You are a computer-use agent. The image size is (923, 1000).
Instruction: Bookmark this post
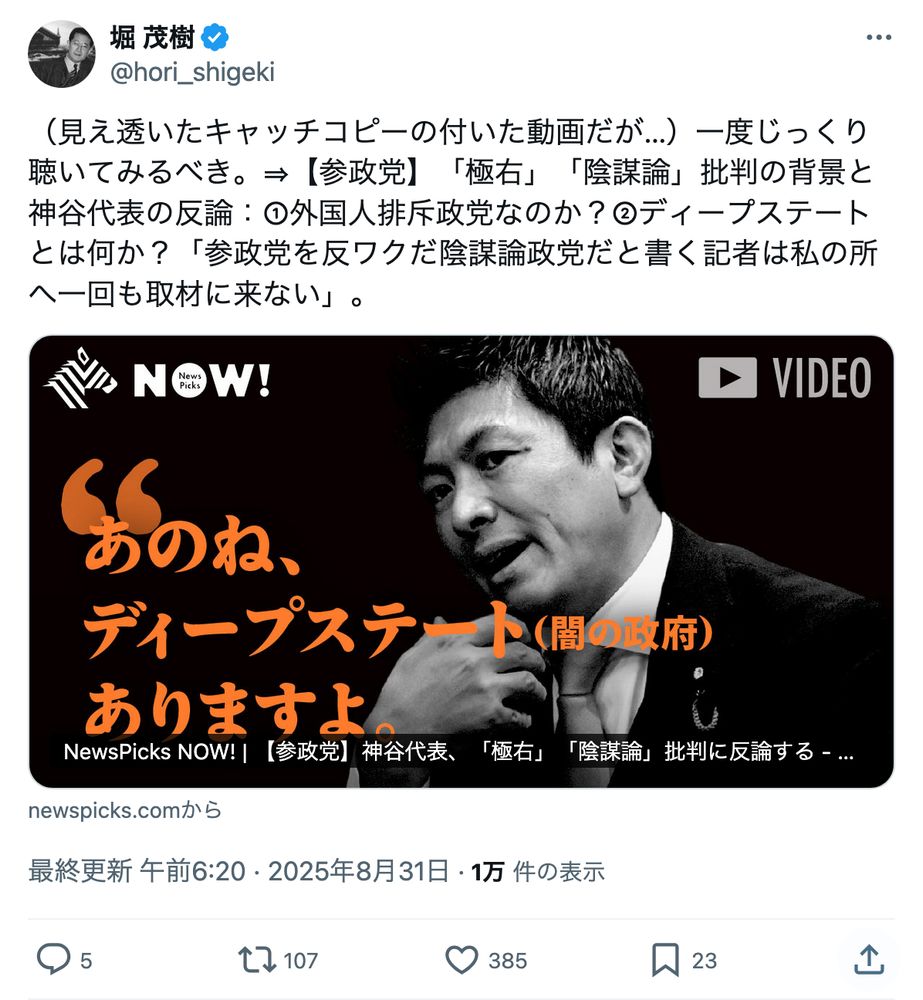665,960
